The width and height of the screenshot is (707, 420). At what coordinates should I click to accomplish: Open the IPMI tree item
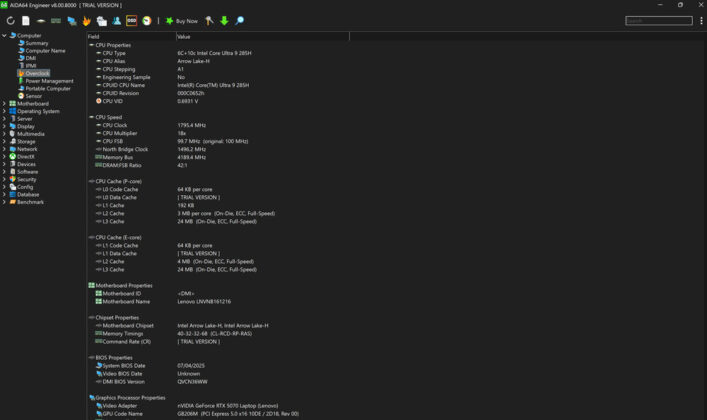click(x=27, y=66)
